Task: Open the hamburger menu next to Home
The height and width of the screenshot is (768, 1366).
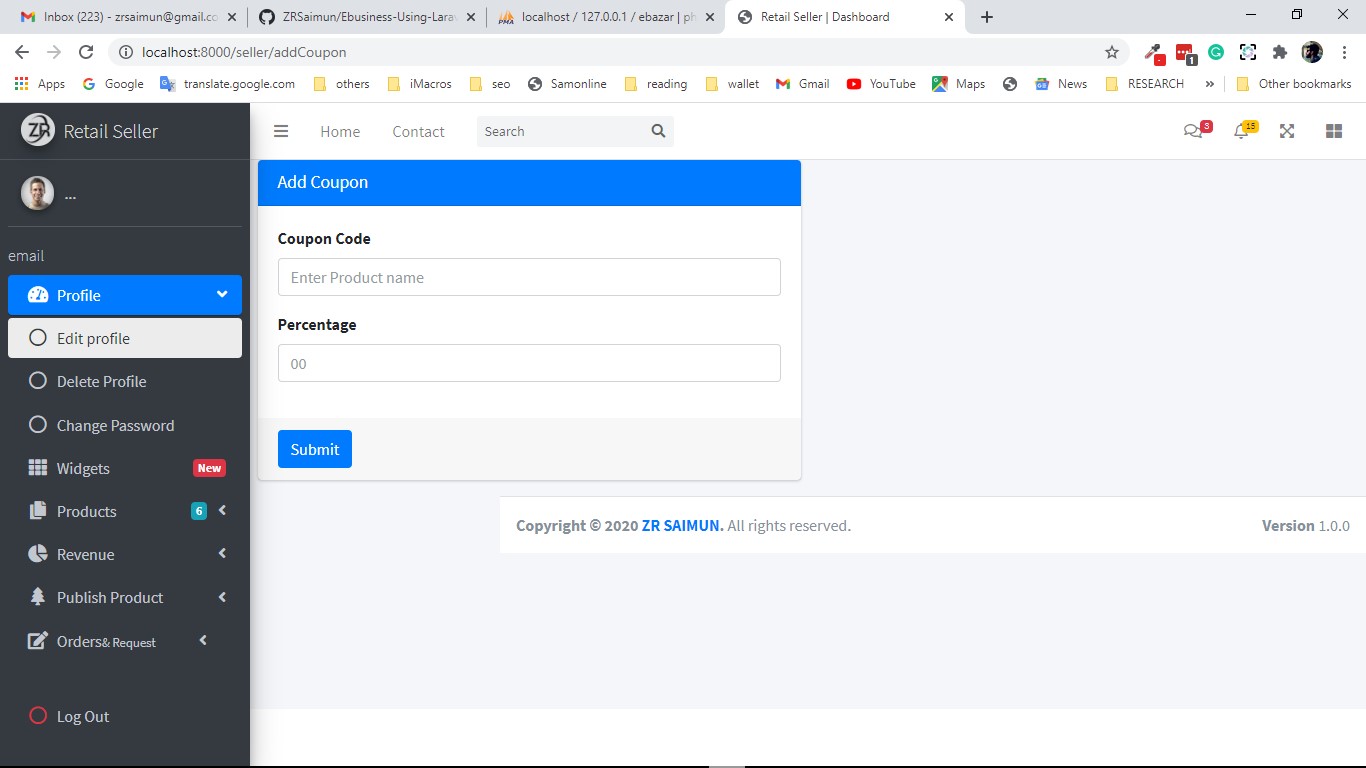Action: pyautogui.click(x=281, y=131)
